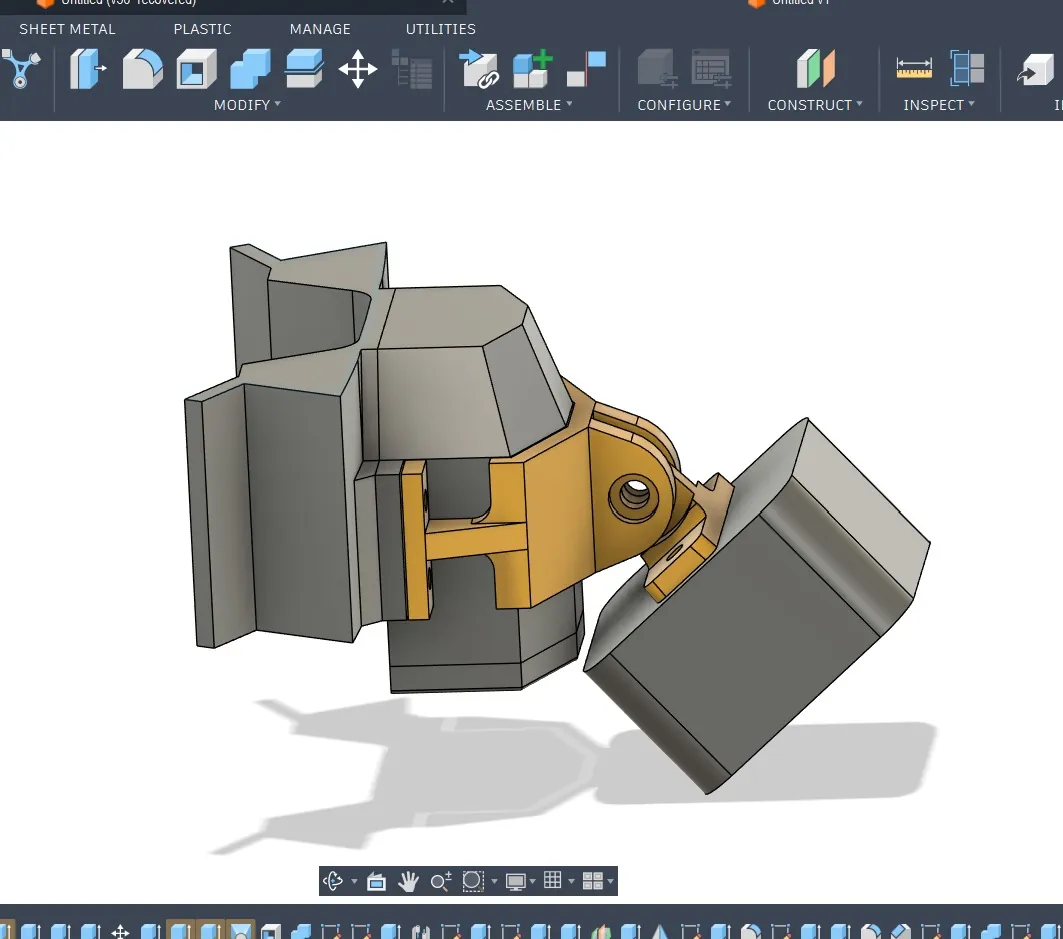Screen dimensions: 1063x939
Task: Activate the Orbit navigation tool
Action: point(333,881)
